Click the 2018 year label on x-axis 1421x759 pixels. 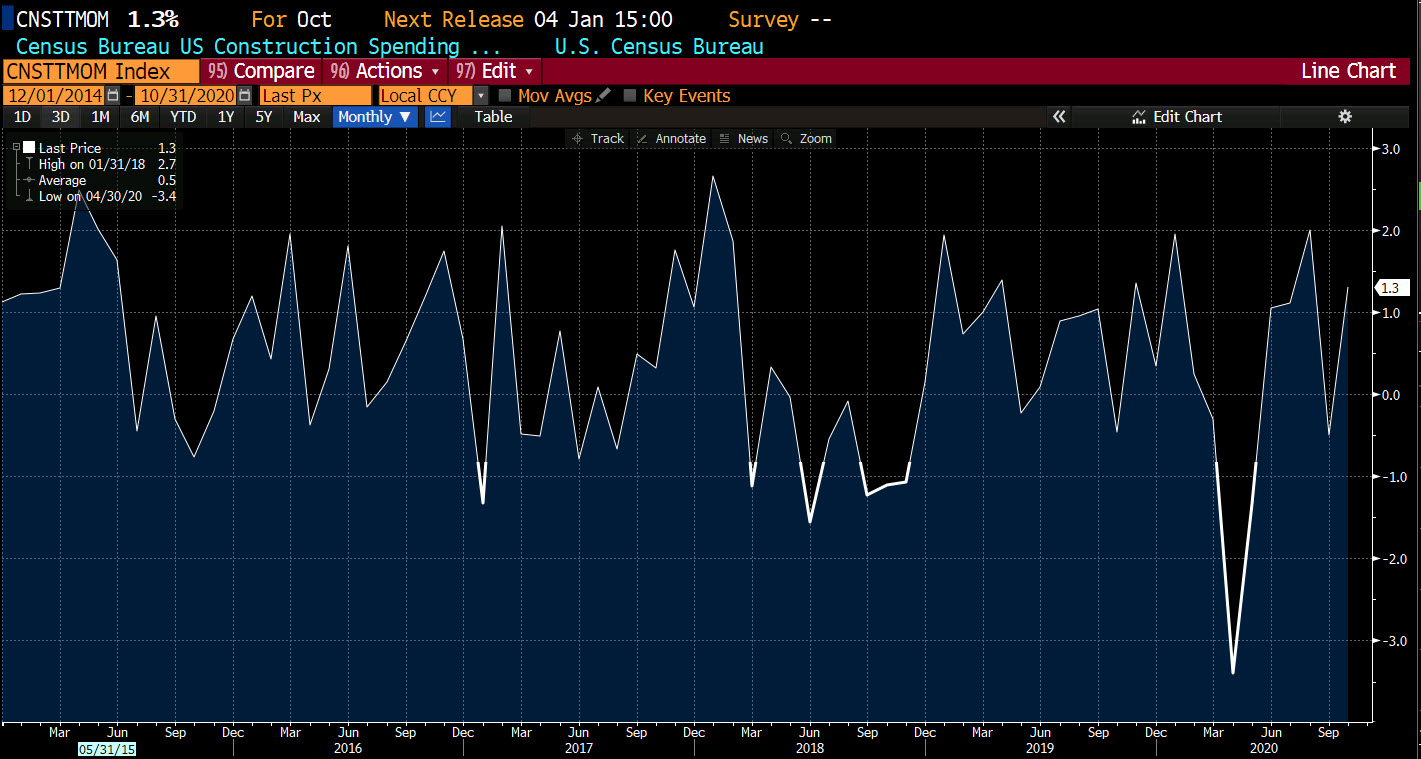810,748
